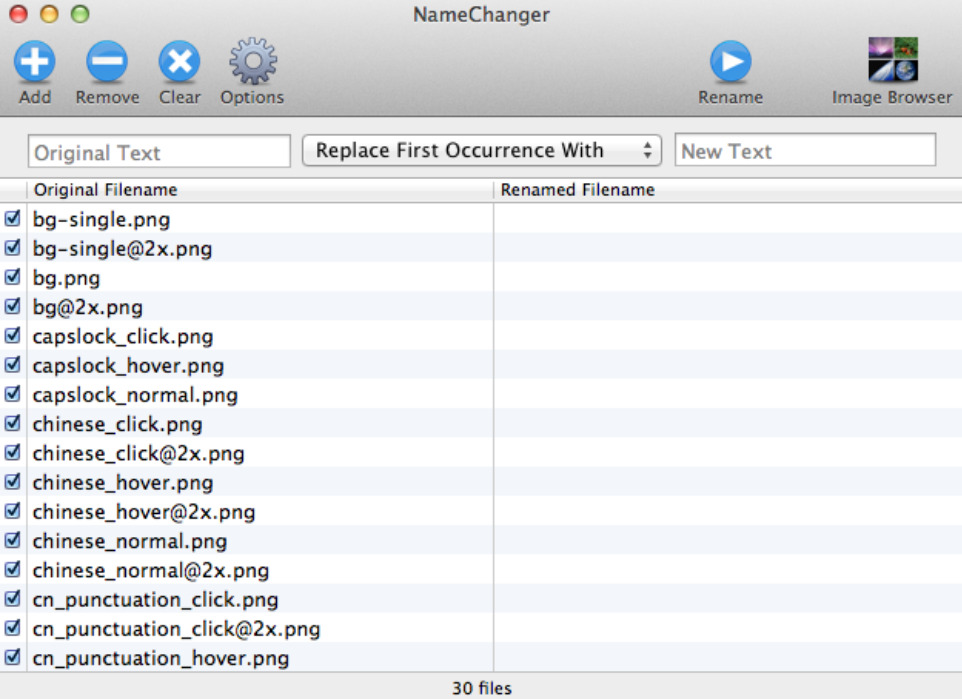This screenshot has height=699, width=962.
Task: Open the Replace First Occurrence With dropdown
Action: click(x=482, y=151)
